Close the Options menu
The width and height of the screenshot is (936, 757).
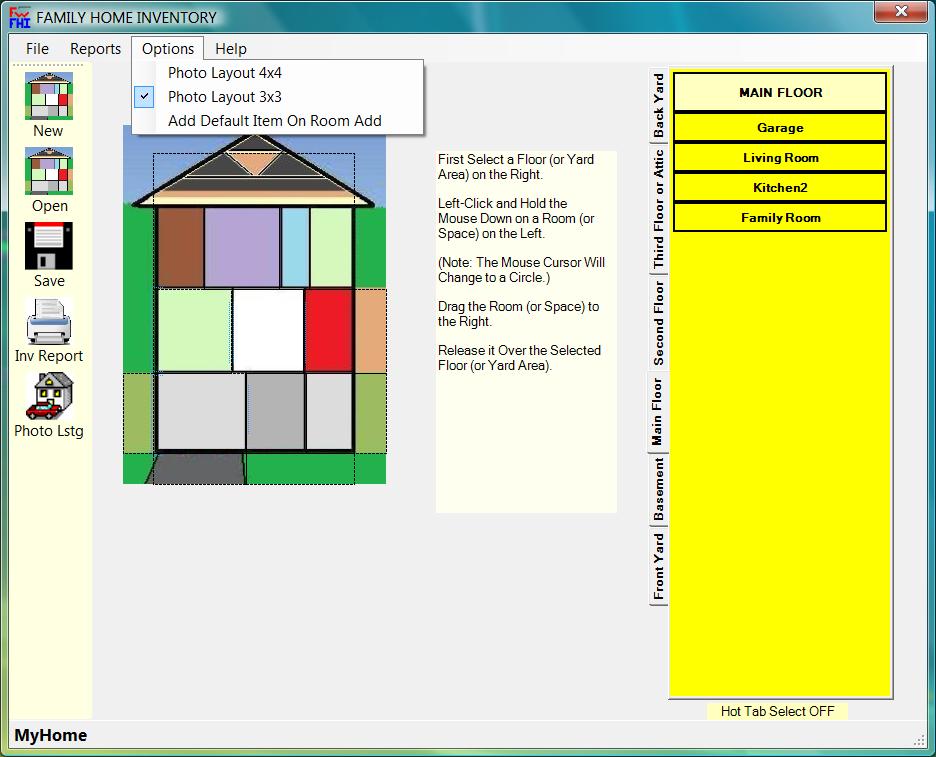click(x=168, y=49)
